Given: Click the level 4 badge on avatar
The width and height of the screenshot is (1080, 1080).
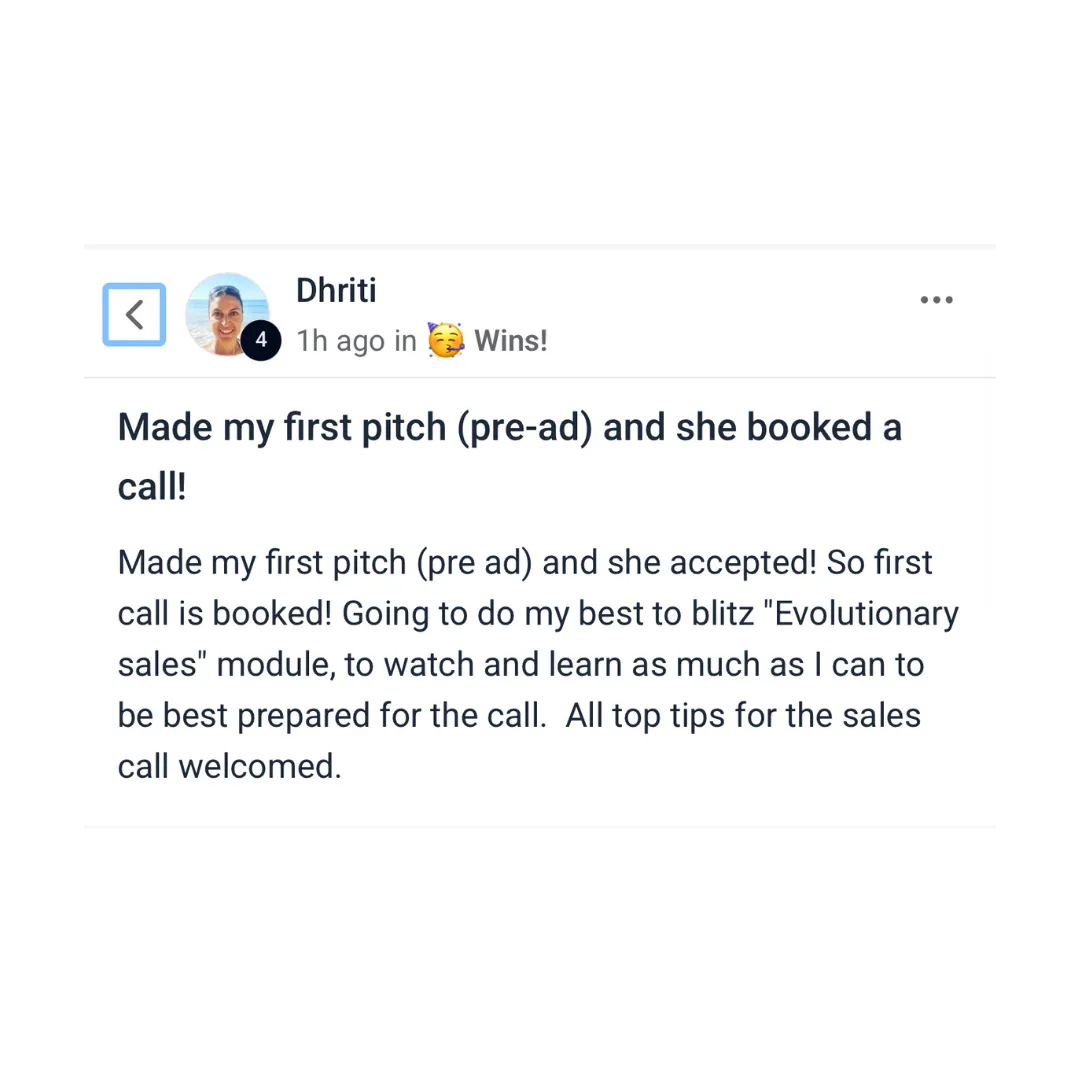Looking at the screenshot, I should pyautogui.click(x=261, y=340).
